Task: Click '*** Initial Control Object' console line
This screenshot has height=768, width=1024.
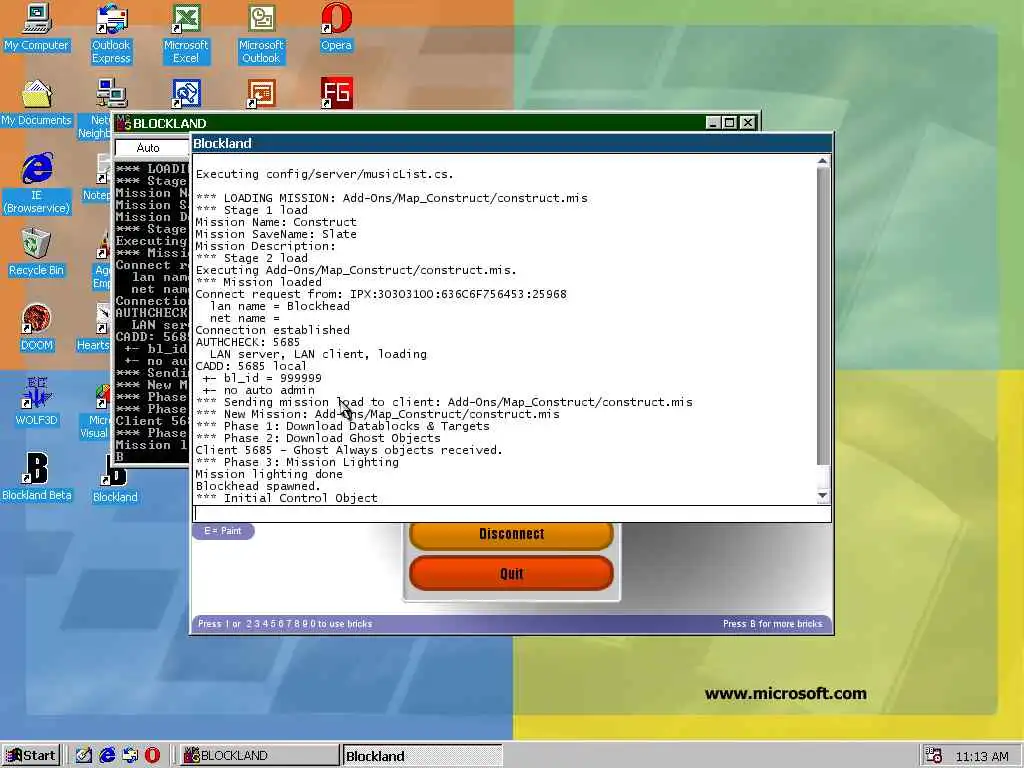Action: coord(287,498)
